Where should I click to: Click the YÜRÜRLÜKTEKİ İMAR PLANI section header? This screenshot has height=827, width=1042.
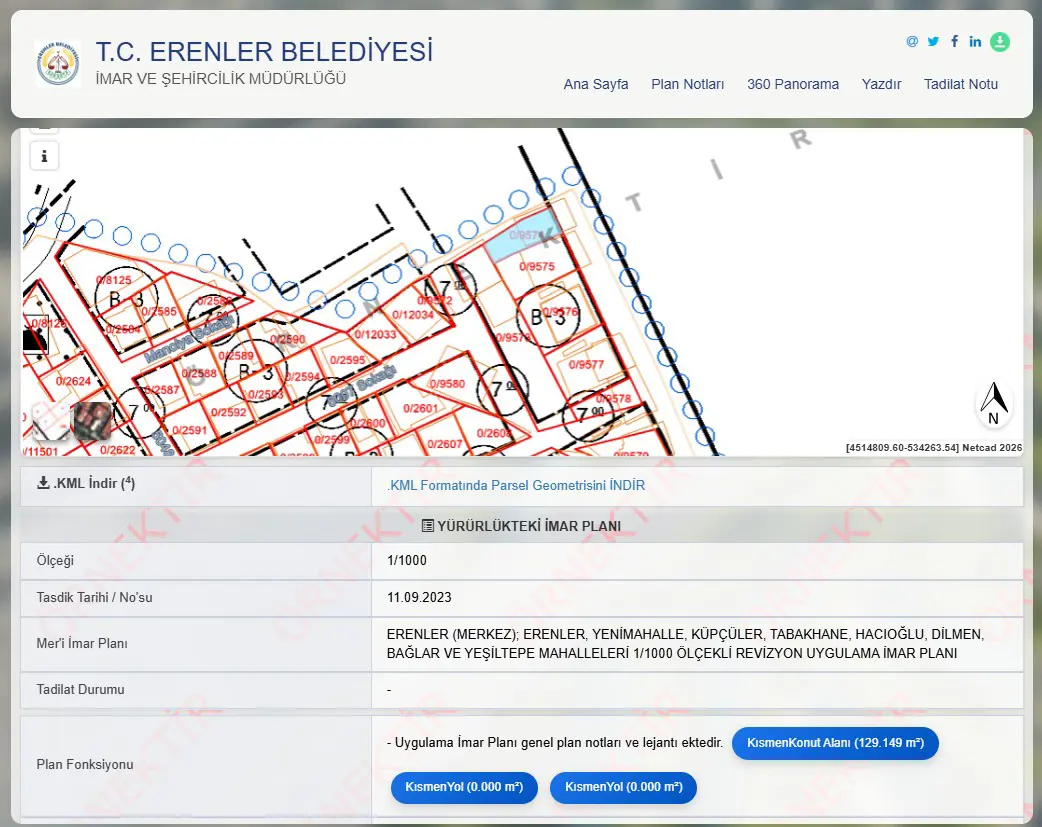(522, 526)
